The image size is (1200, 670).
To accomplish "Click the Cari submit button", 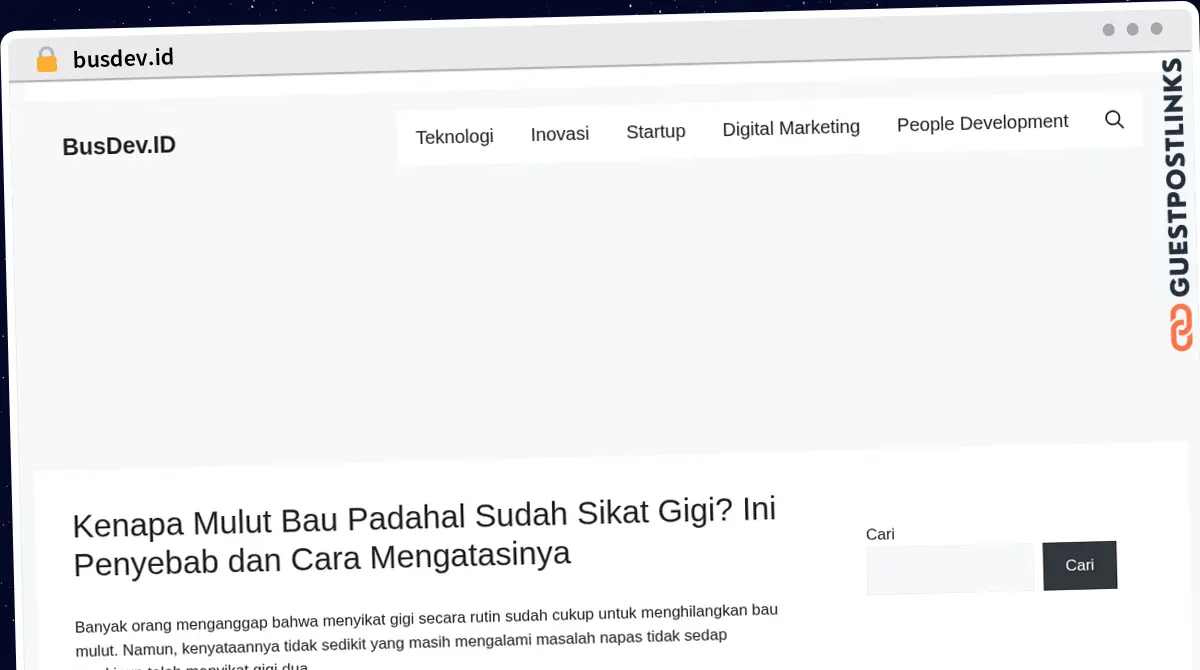I will (x=1080, y=565).
